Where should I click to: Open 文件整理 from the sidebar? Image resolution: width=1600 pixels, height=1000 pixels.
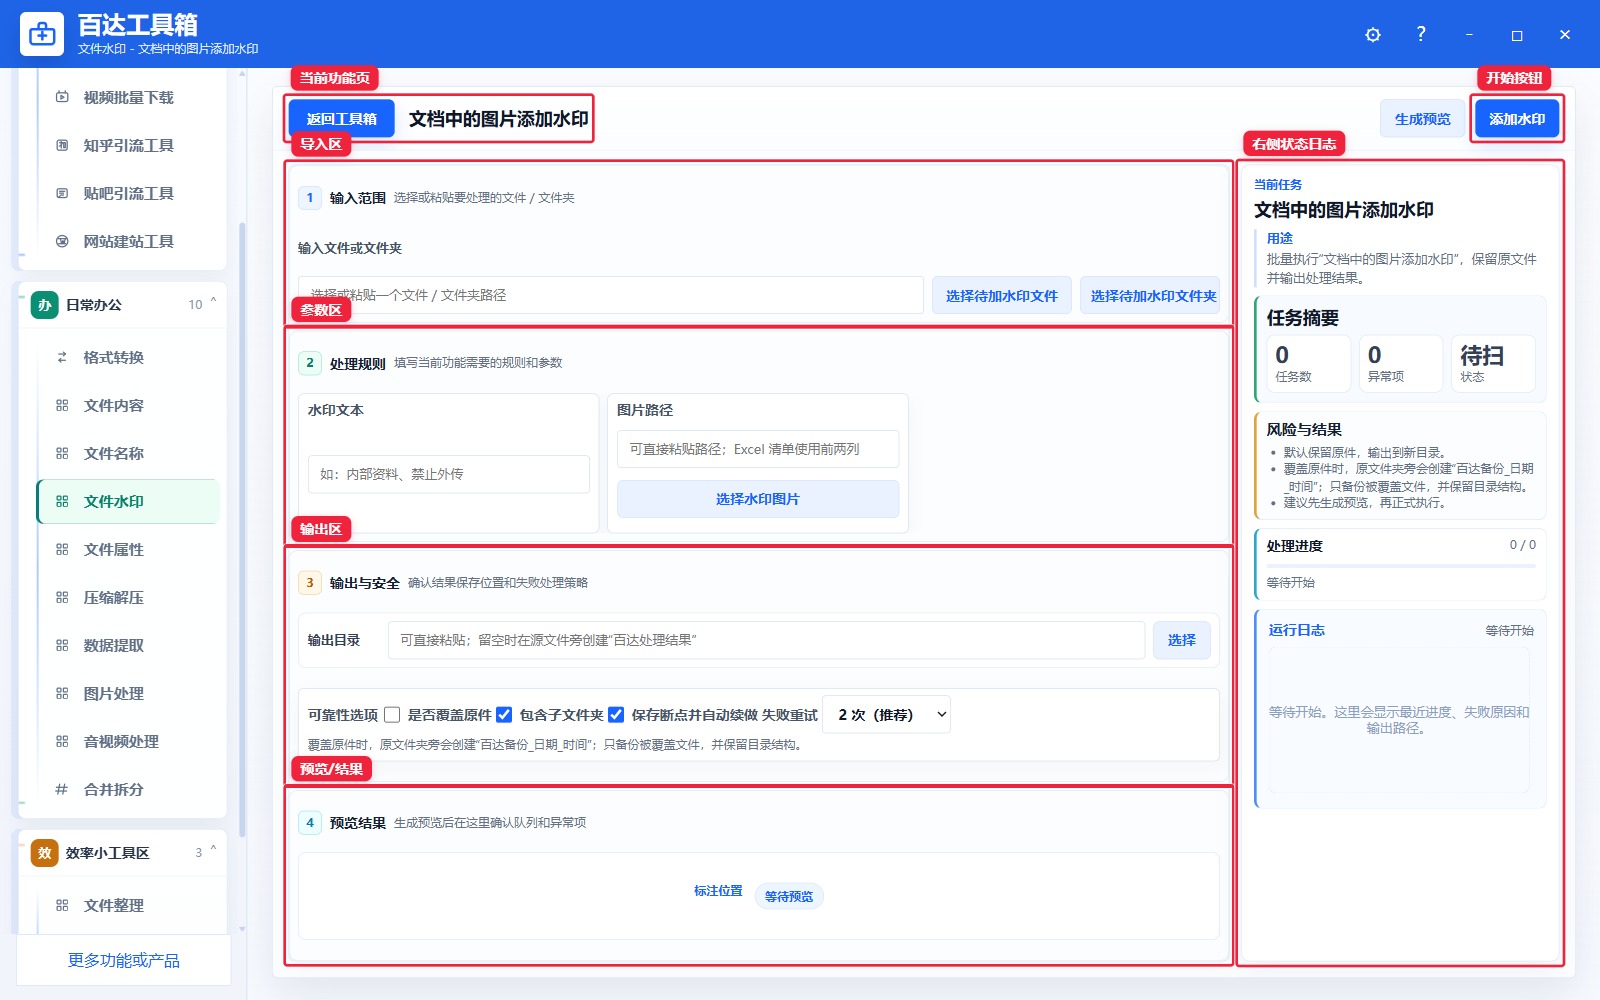coord(128,905)
